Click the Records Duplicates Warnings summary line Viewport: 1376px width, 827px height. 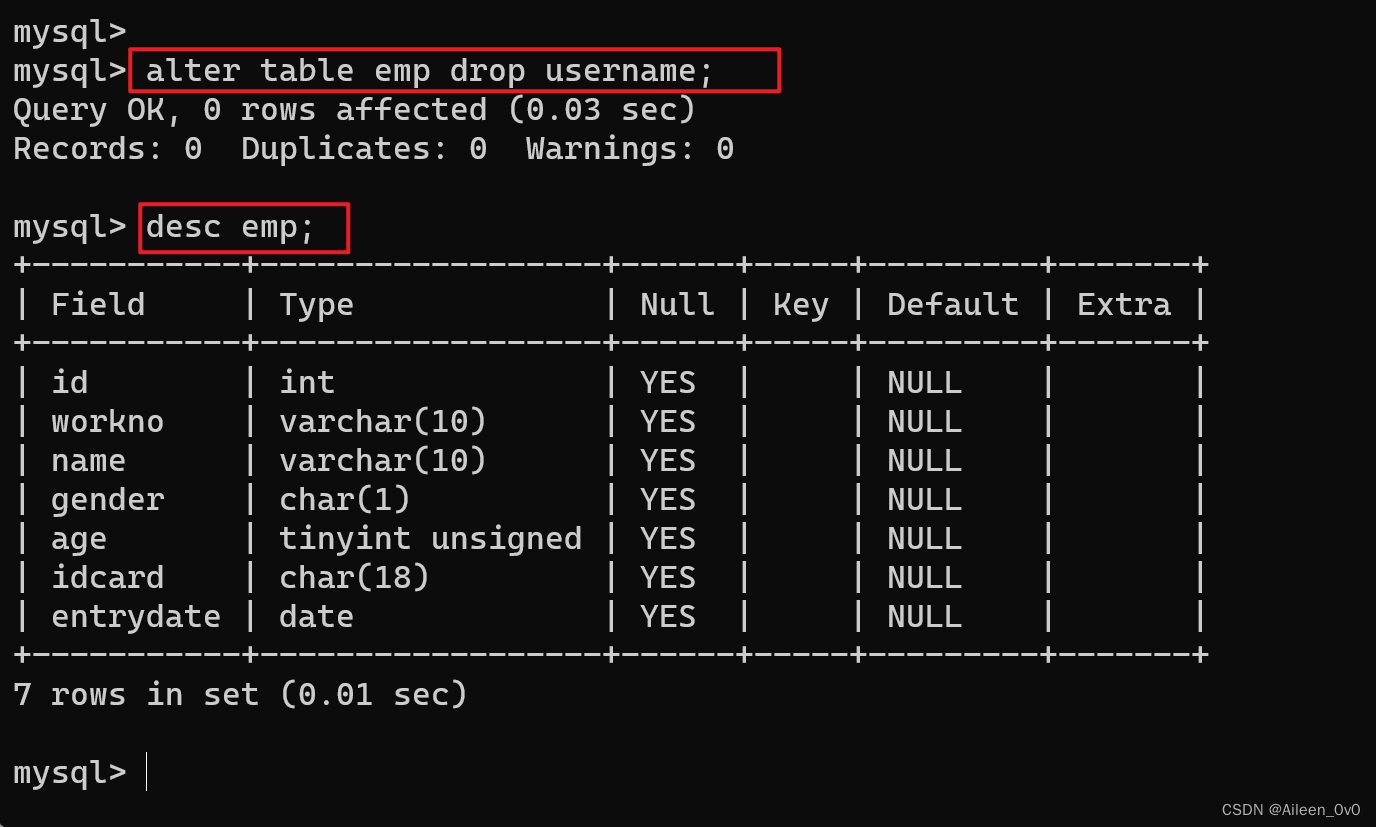pos(373,149)
